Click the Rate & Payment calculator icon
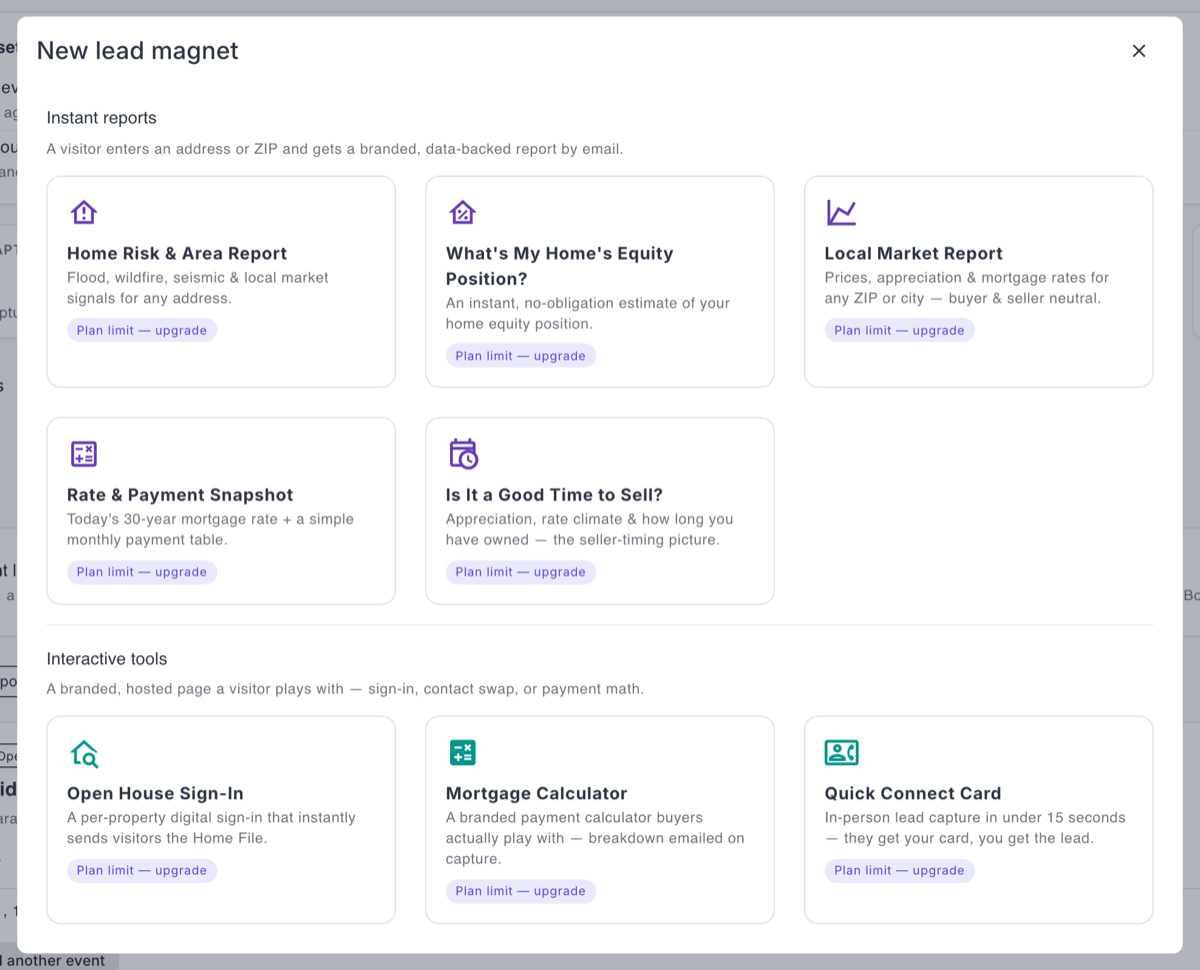 click(84, 454)
